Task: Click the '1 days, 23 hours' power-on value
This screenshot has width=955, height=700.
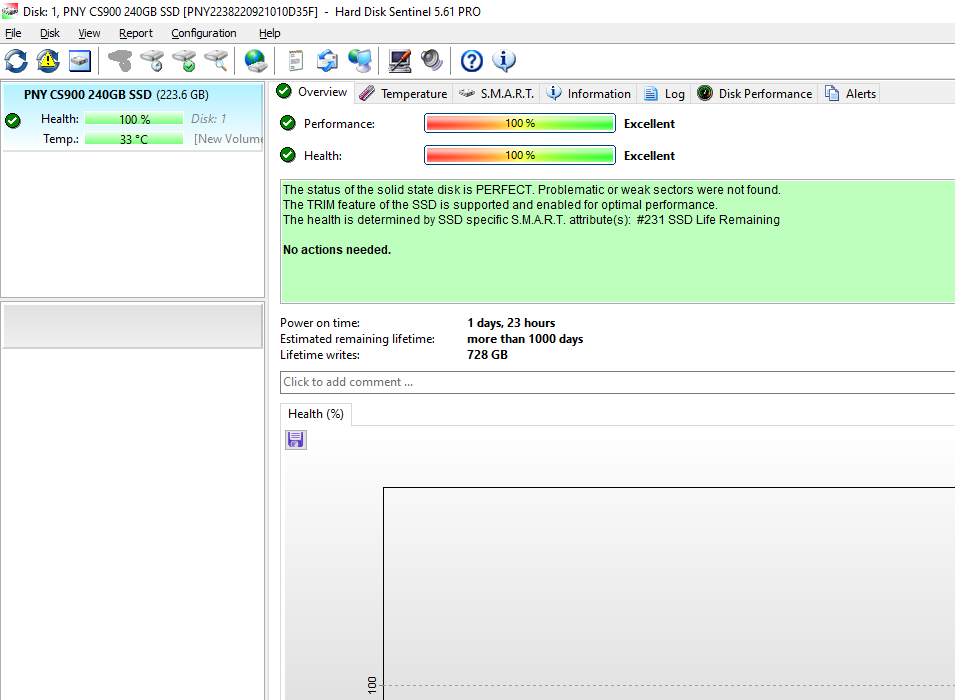Action: point(511,323)
